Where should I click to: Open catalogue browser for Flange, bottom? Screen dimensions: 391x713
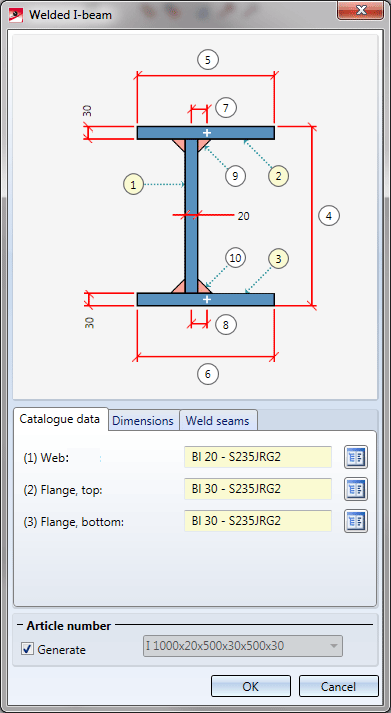pos(356,521)
